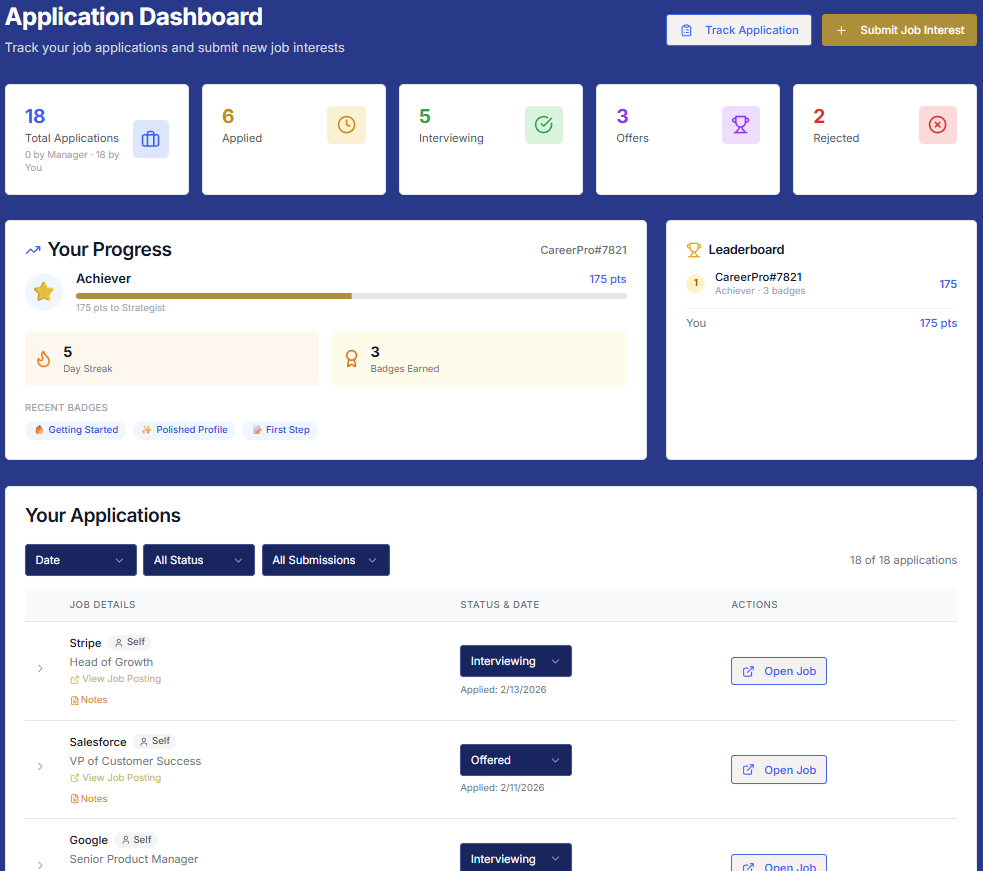The height and width of the screenshot is (871, 983).
Task: Expand the Google application row
Action: 40,865
